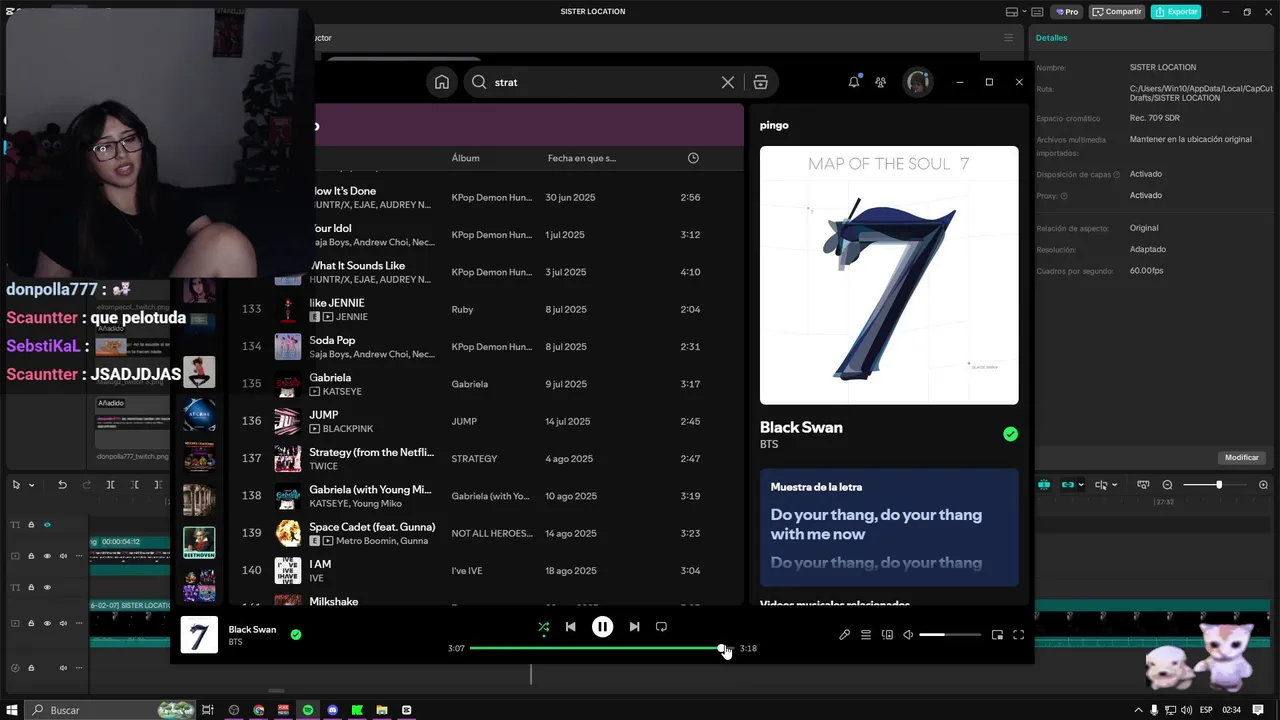Screen dimensions: 1280x720
Task: Open BTS artist link under Black Swan title
Action: (769, 444)
